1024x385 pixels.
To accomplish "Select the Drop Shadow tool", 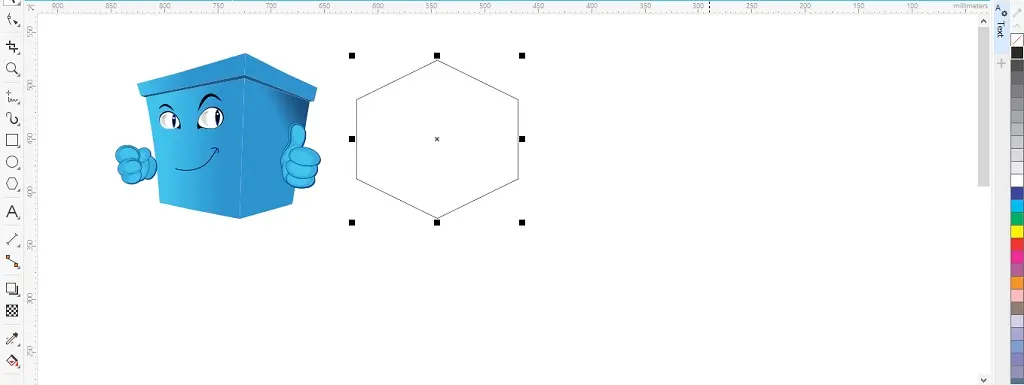I will 12,288.
